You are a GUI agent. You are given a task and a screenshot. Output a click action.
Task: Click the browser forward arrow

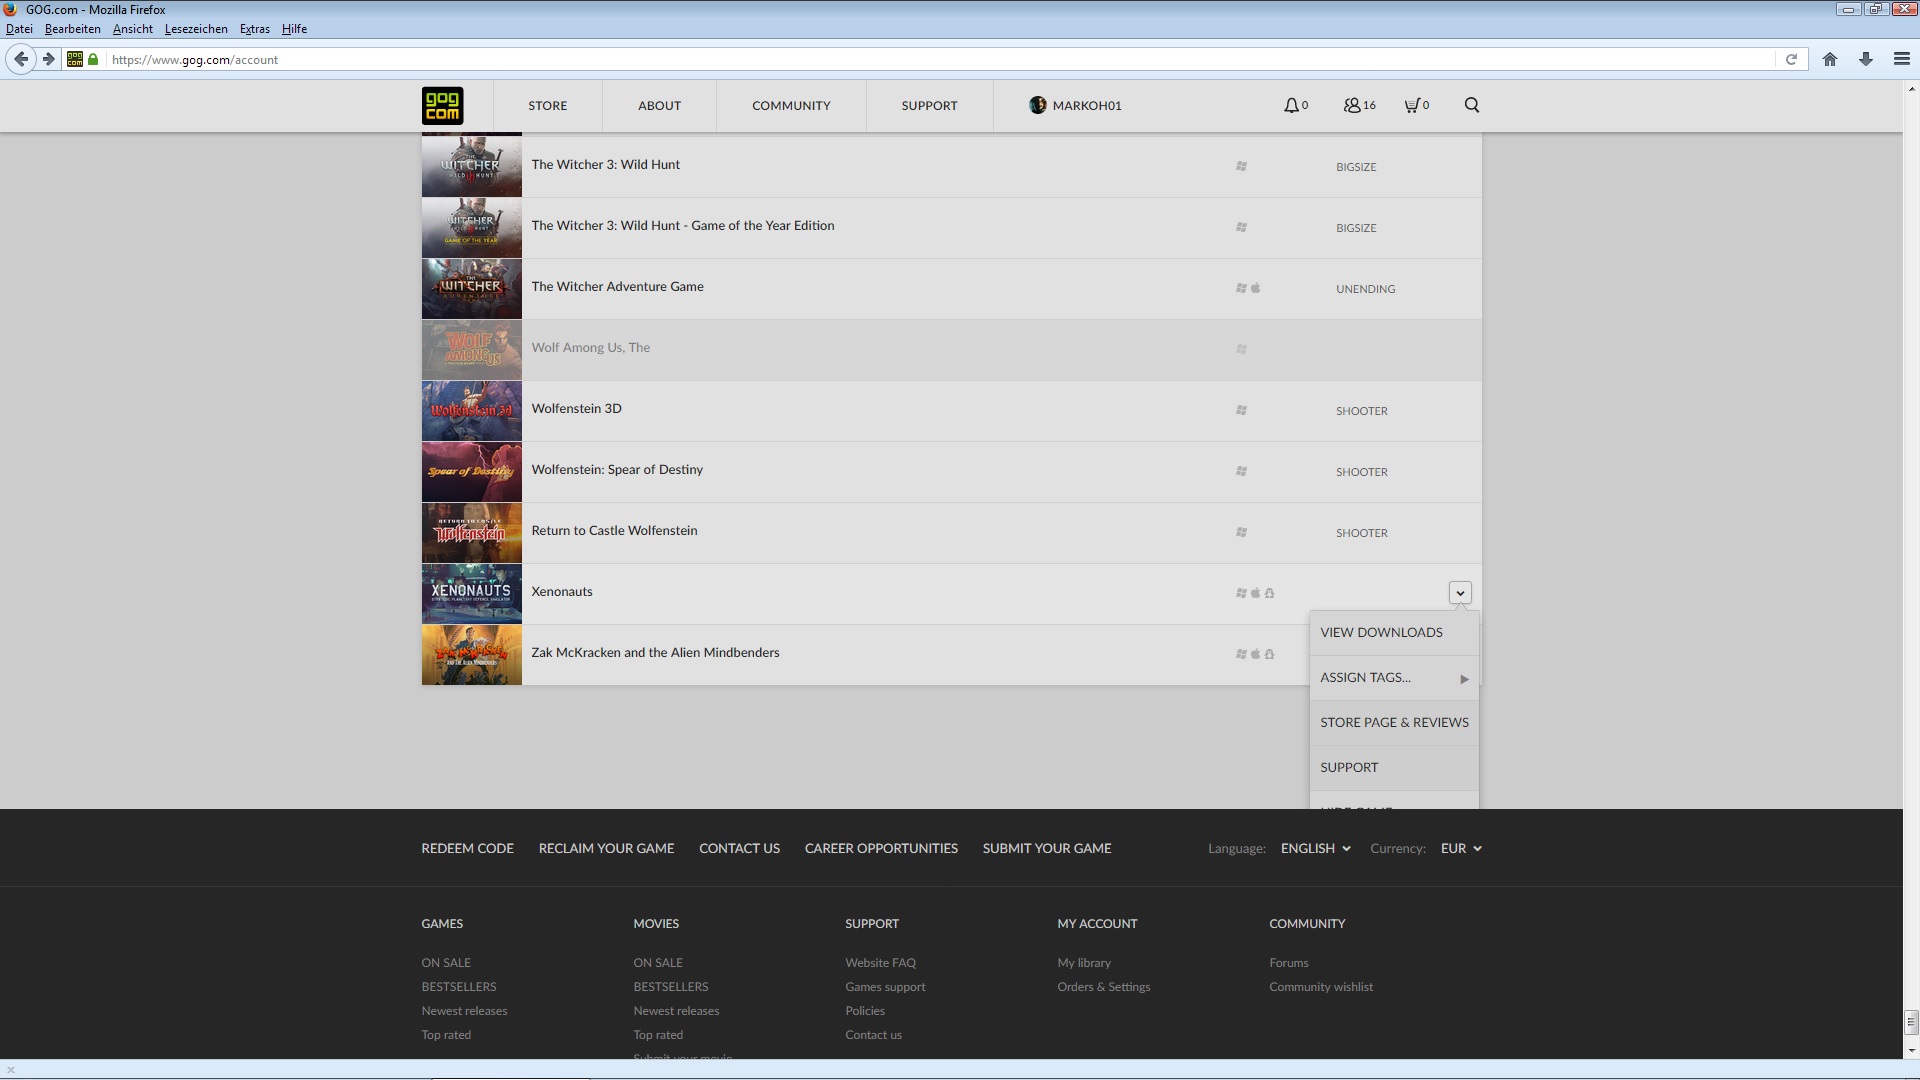pyautogui.click(x=48, y=59)
